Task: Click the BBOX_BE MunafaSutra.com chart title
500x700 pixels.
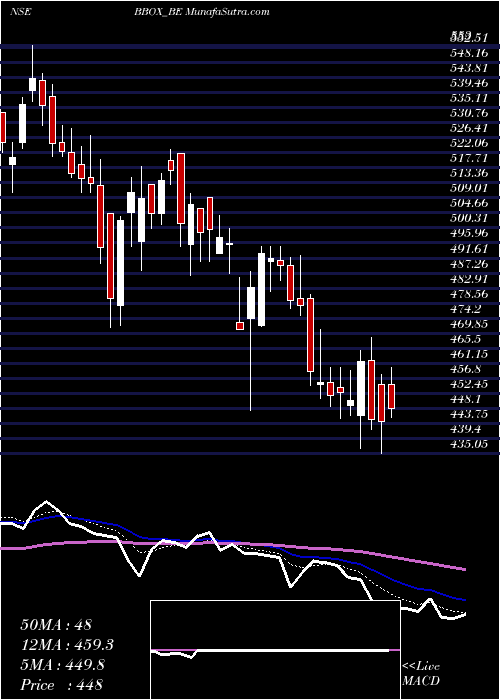Action: pyautogui.click(x=201, y=12)
